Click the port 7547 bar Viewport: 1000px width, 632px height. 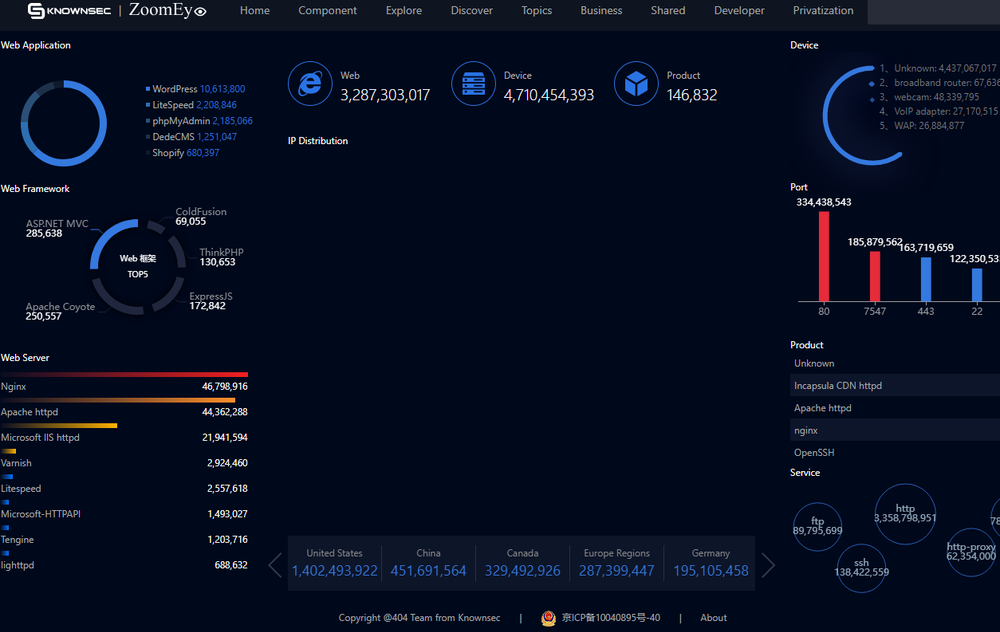(x=875, y=276)
